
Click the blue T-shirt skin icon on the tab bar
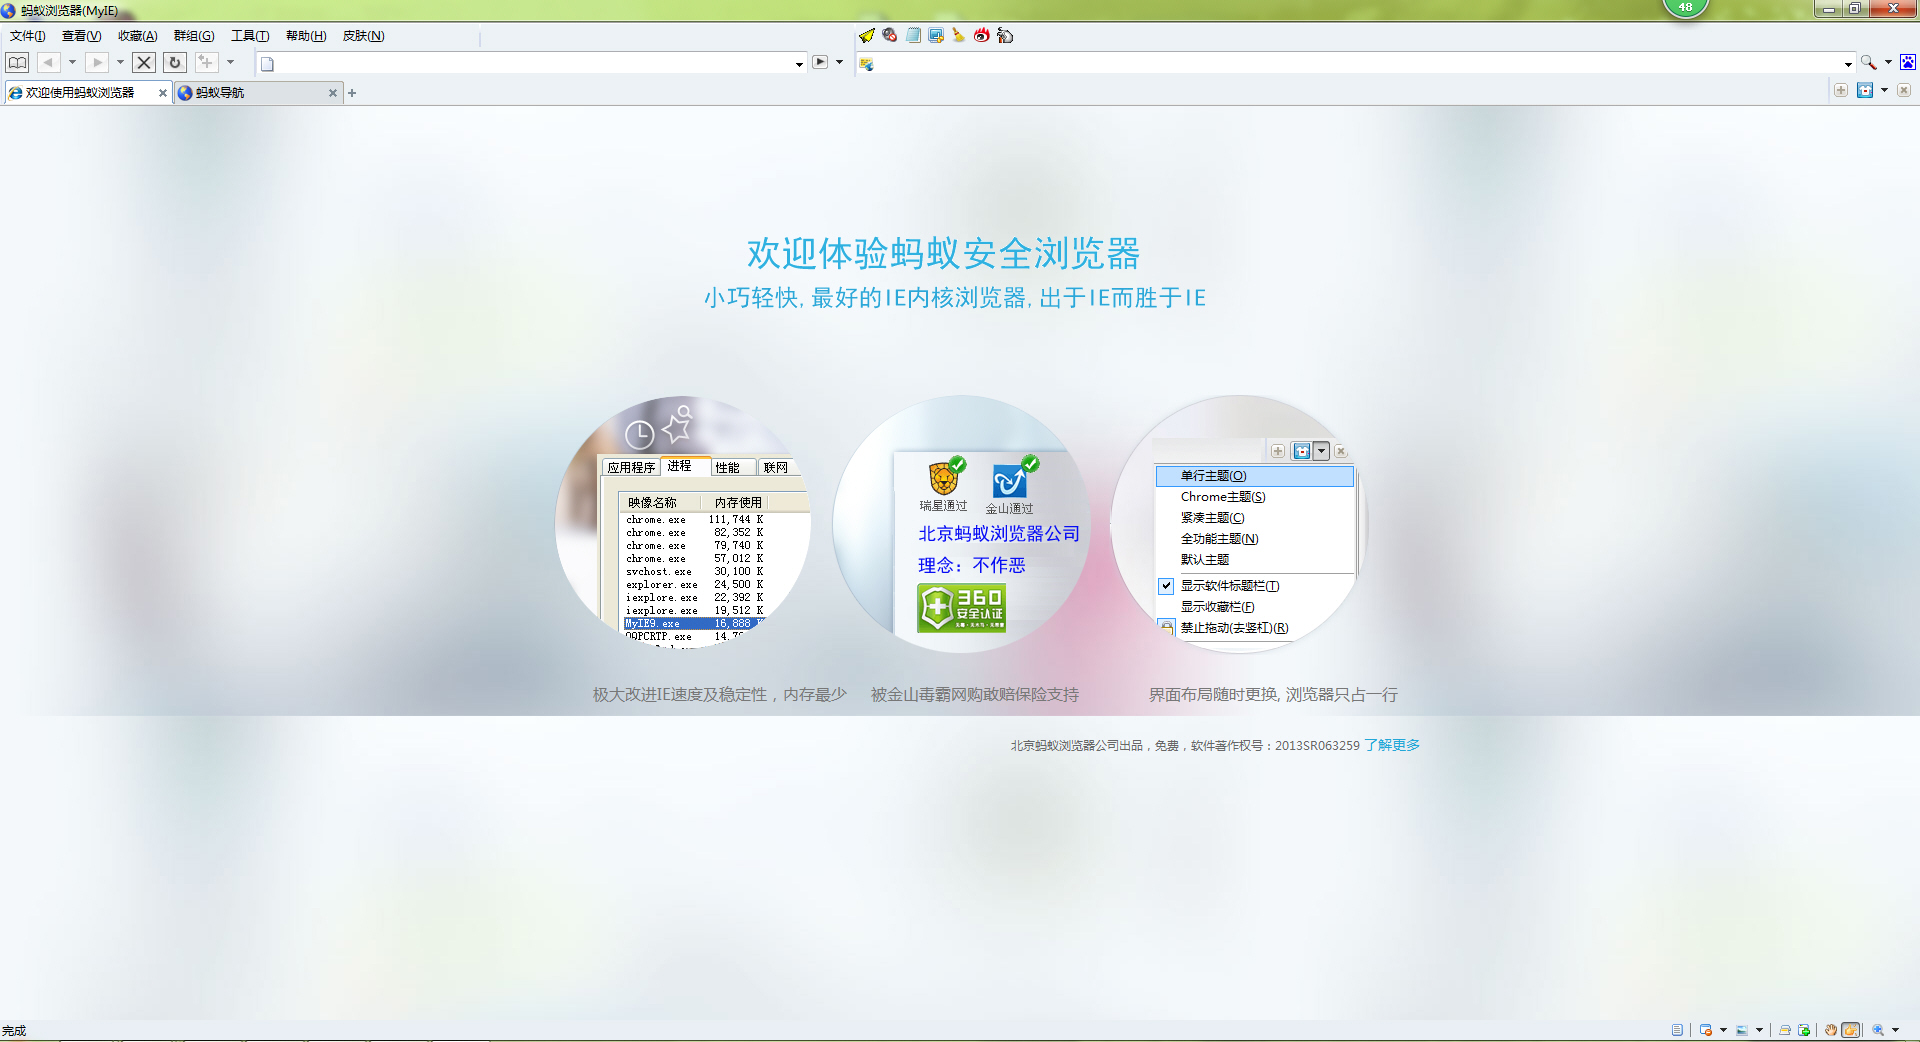(x=1865, y=90)
